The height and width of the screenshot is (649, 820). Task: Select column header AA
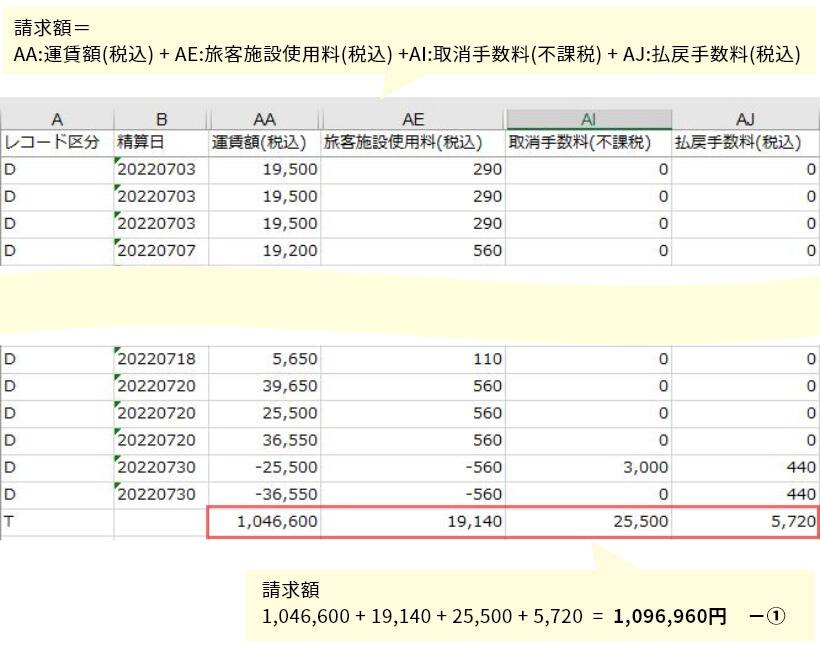264,119
